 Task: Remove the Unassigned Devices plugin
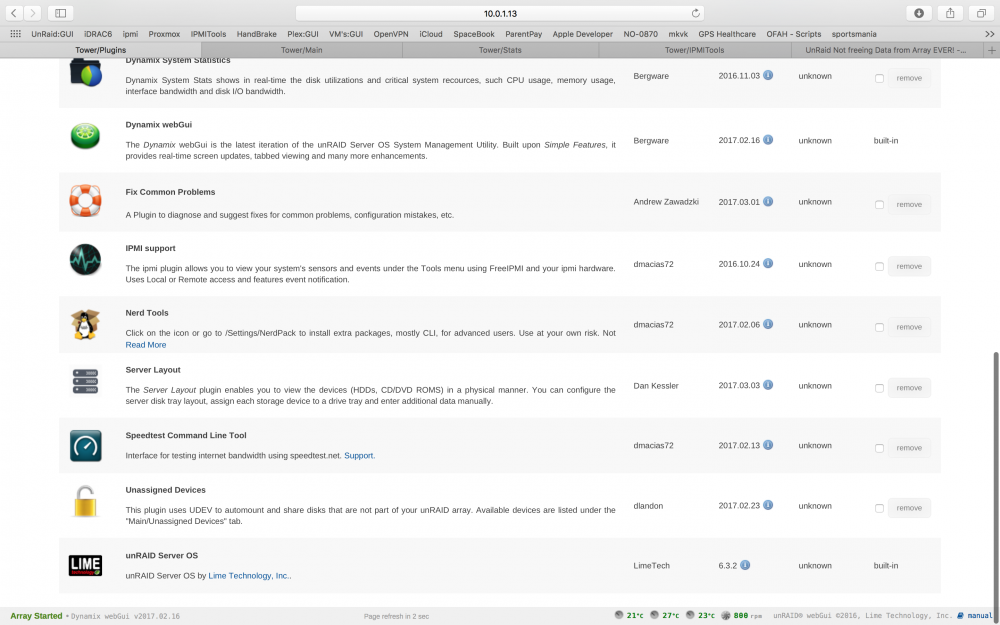click(x=909, y=508)
